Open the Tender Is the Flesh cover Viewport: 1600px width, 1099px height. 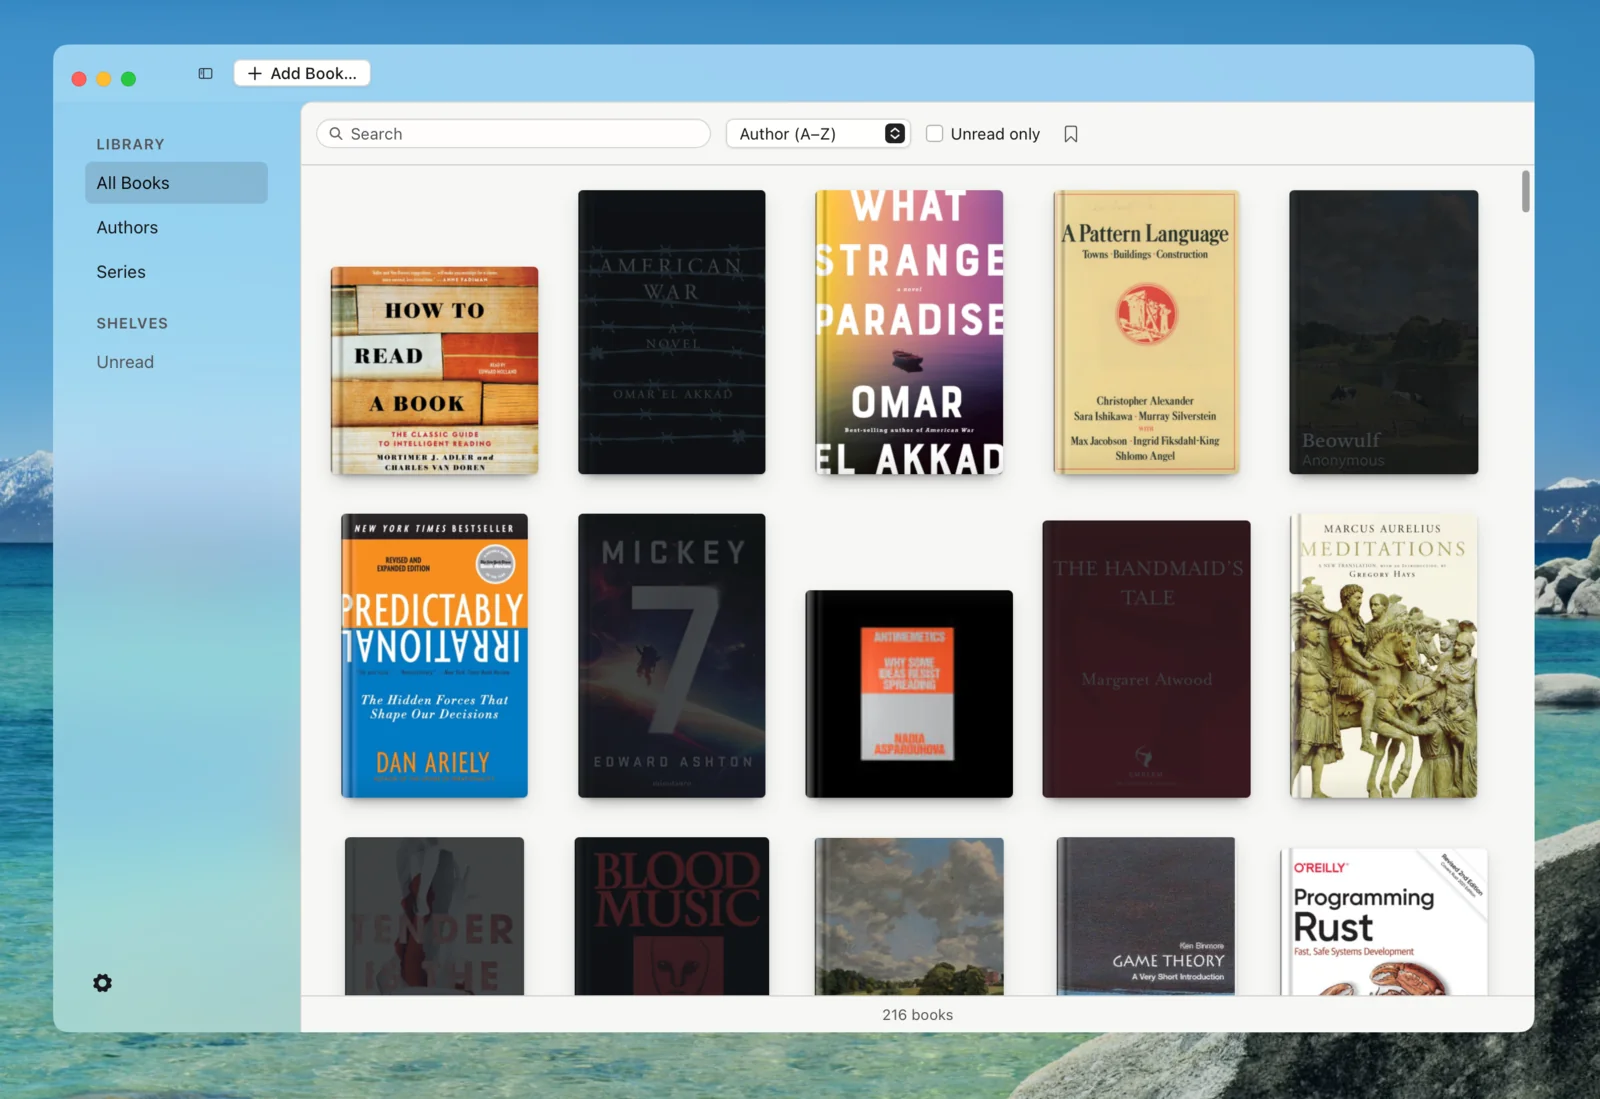pos(435,916)
